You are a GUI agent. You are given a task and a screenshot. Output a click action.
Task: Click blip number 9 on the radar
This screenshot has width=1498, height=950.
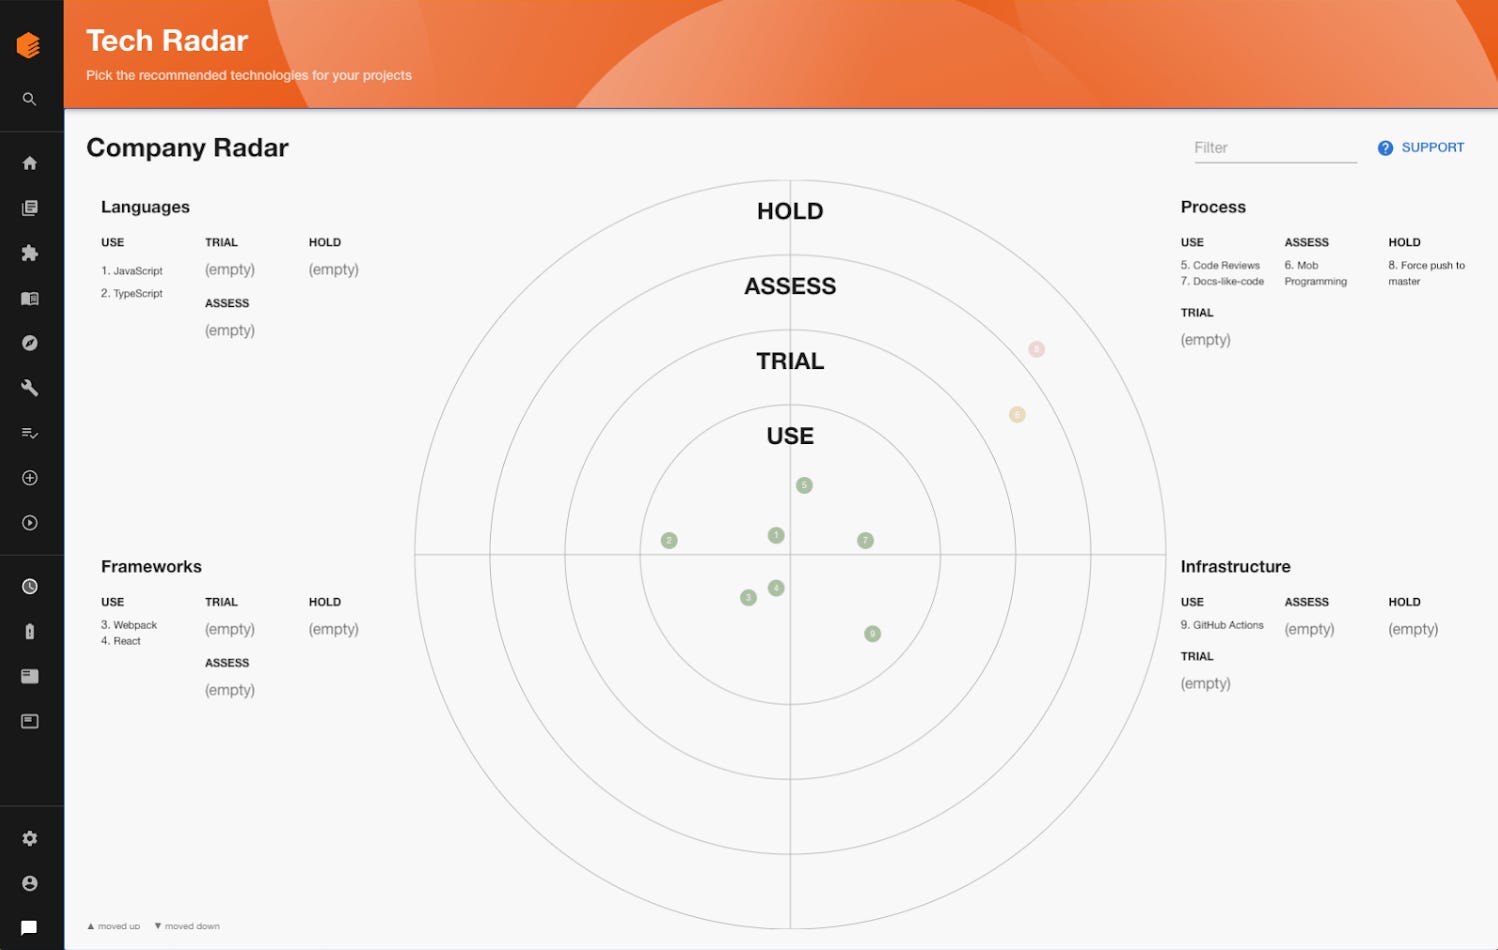tap(872, 633)
